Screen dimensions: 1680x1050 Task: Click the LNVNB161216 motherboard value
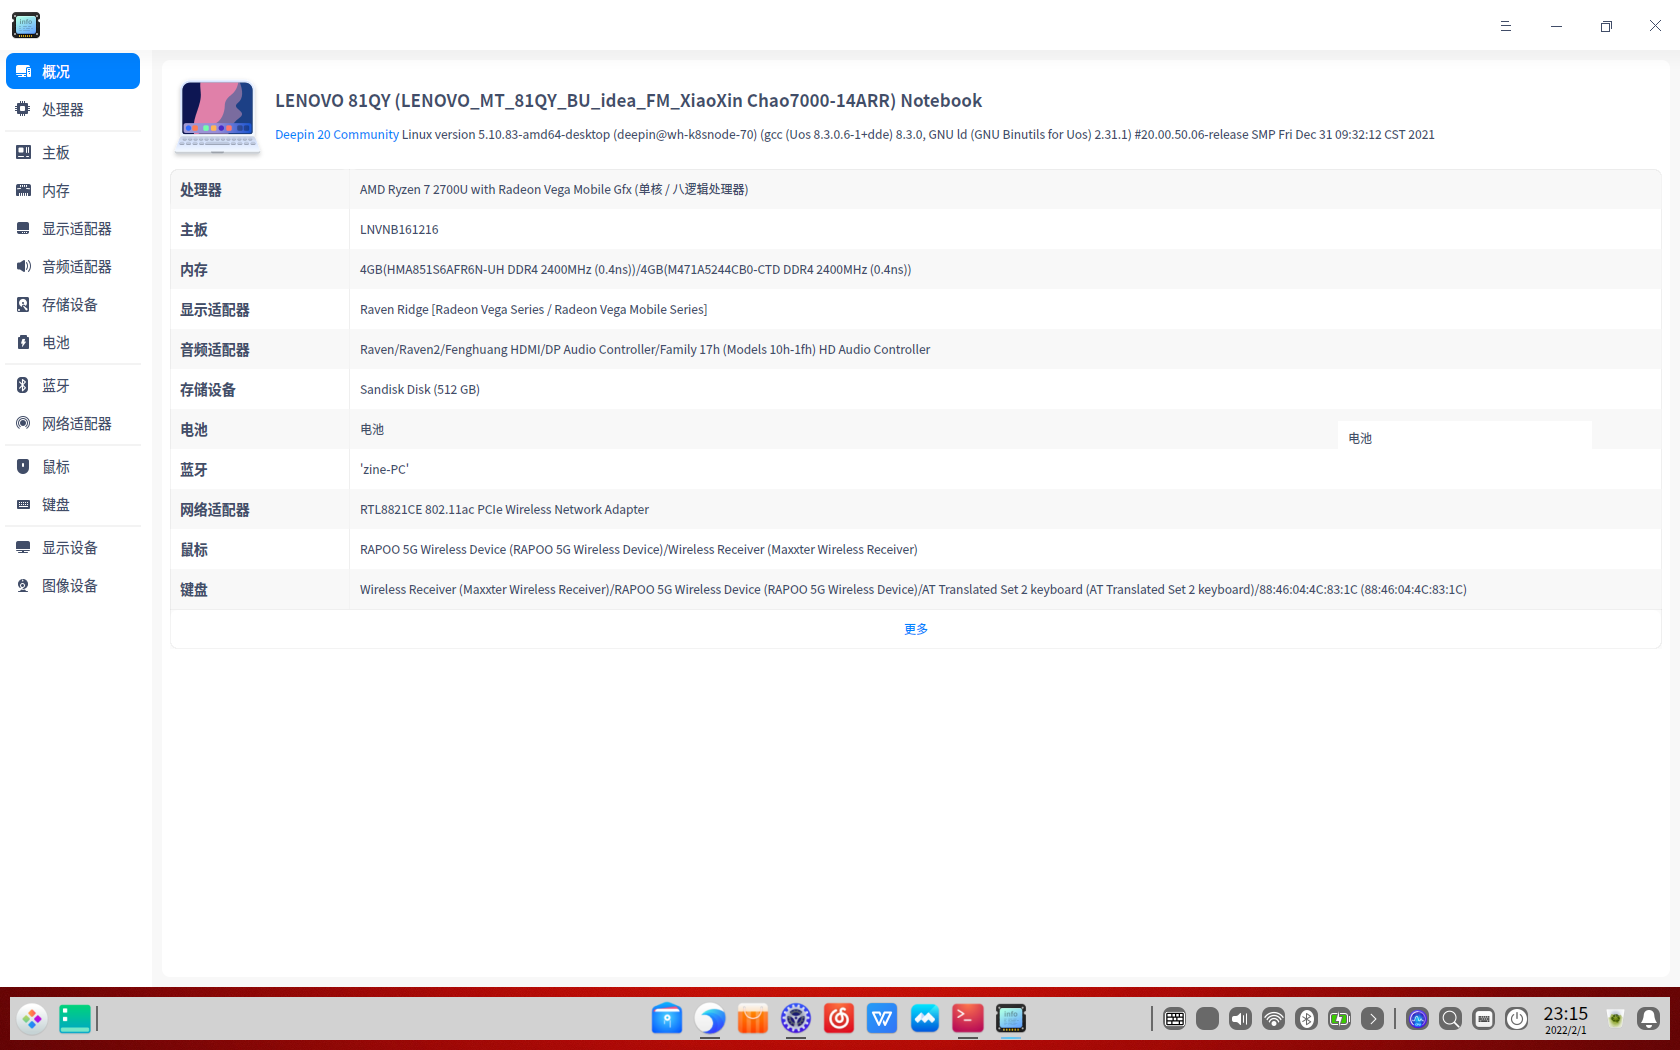click(x=399, y=229)
